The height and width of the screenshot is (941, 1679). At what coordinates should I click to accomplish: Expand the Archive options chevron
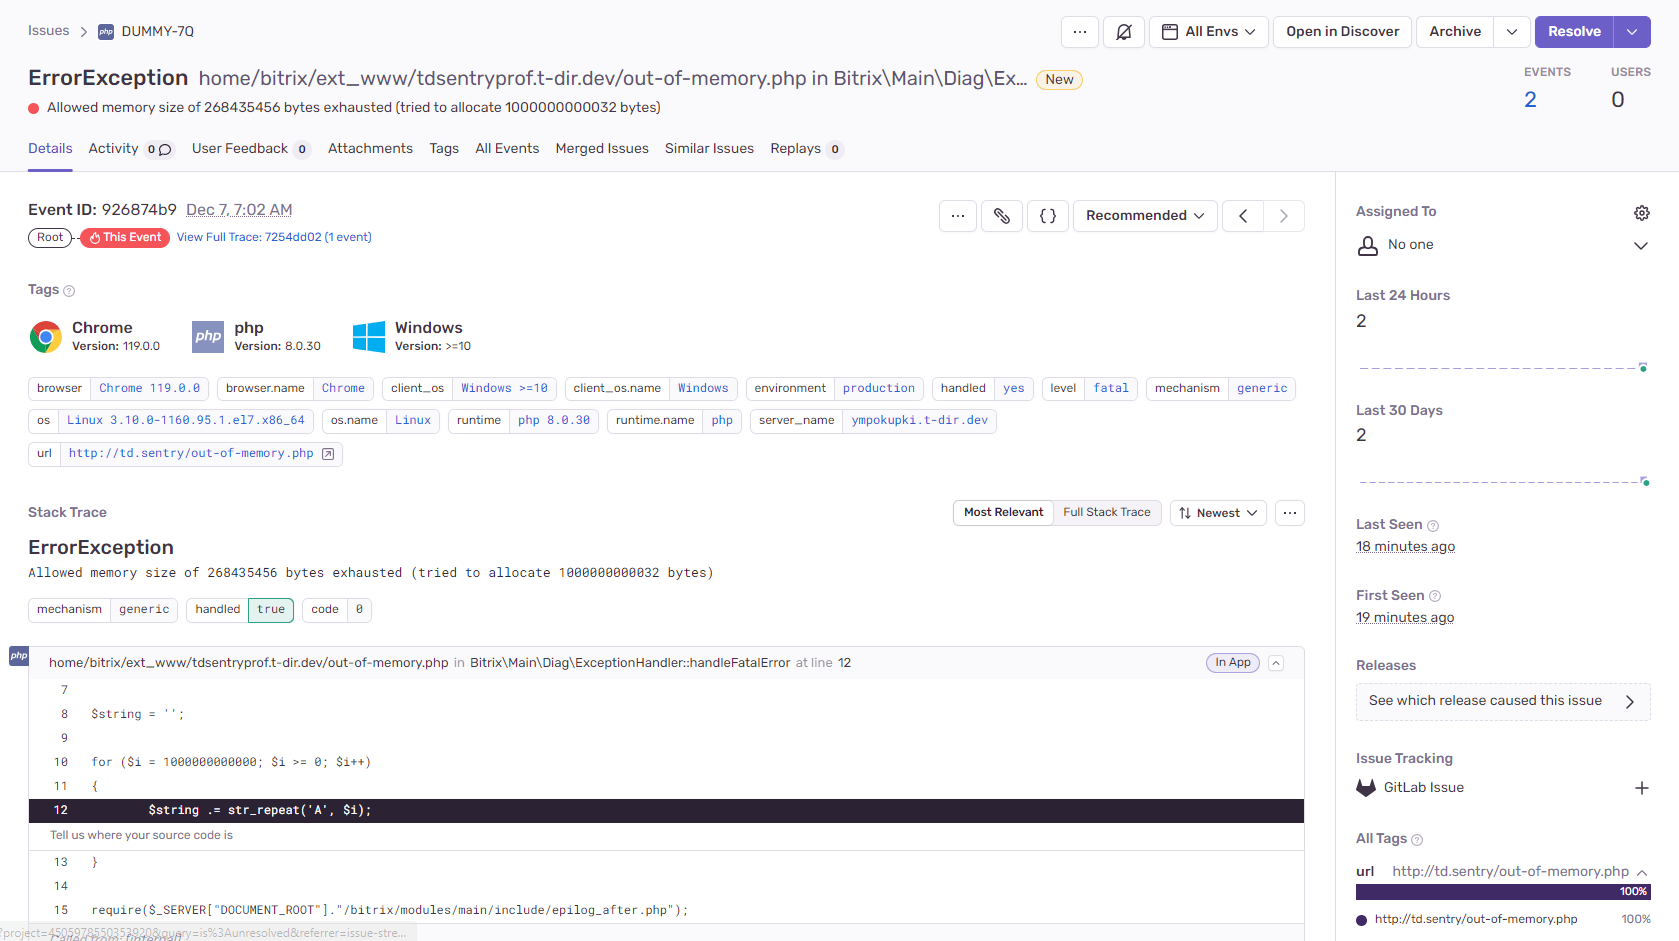(x=1512, y=32)
